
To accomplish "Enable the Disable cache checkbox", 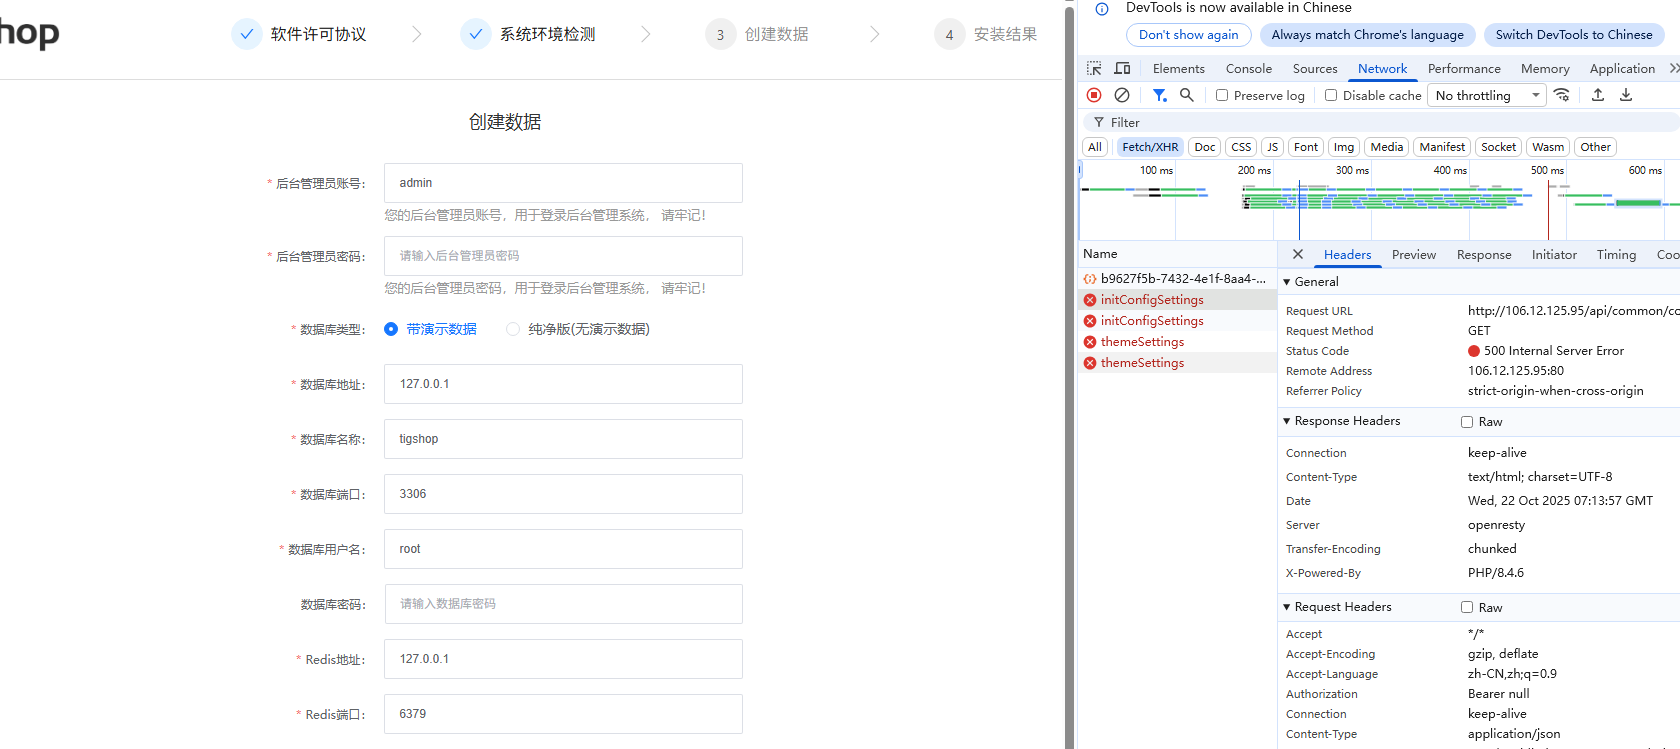I will point(1331,96).
